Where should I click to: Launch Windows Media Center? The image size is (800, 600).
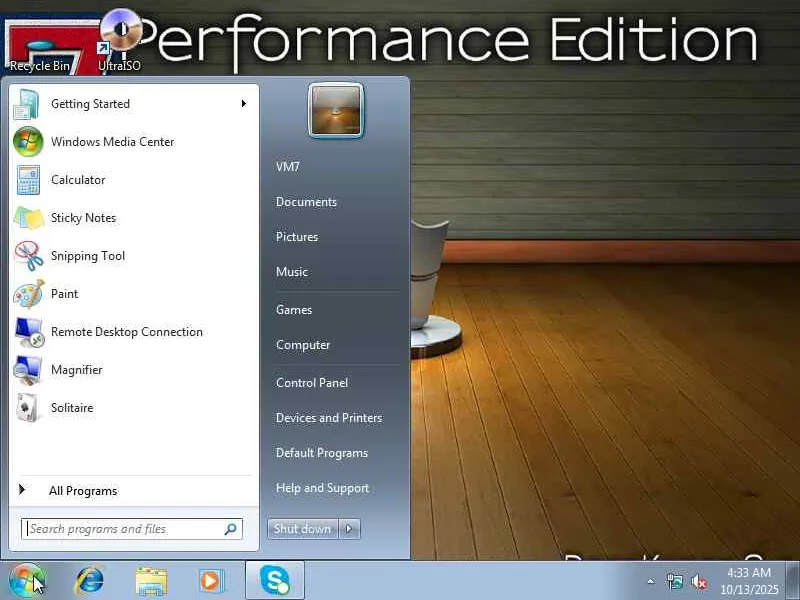(x=134, y=142)
